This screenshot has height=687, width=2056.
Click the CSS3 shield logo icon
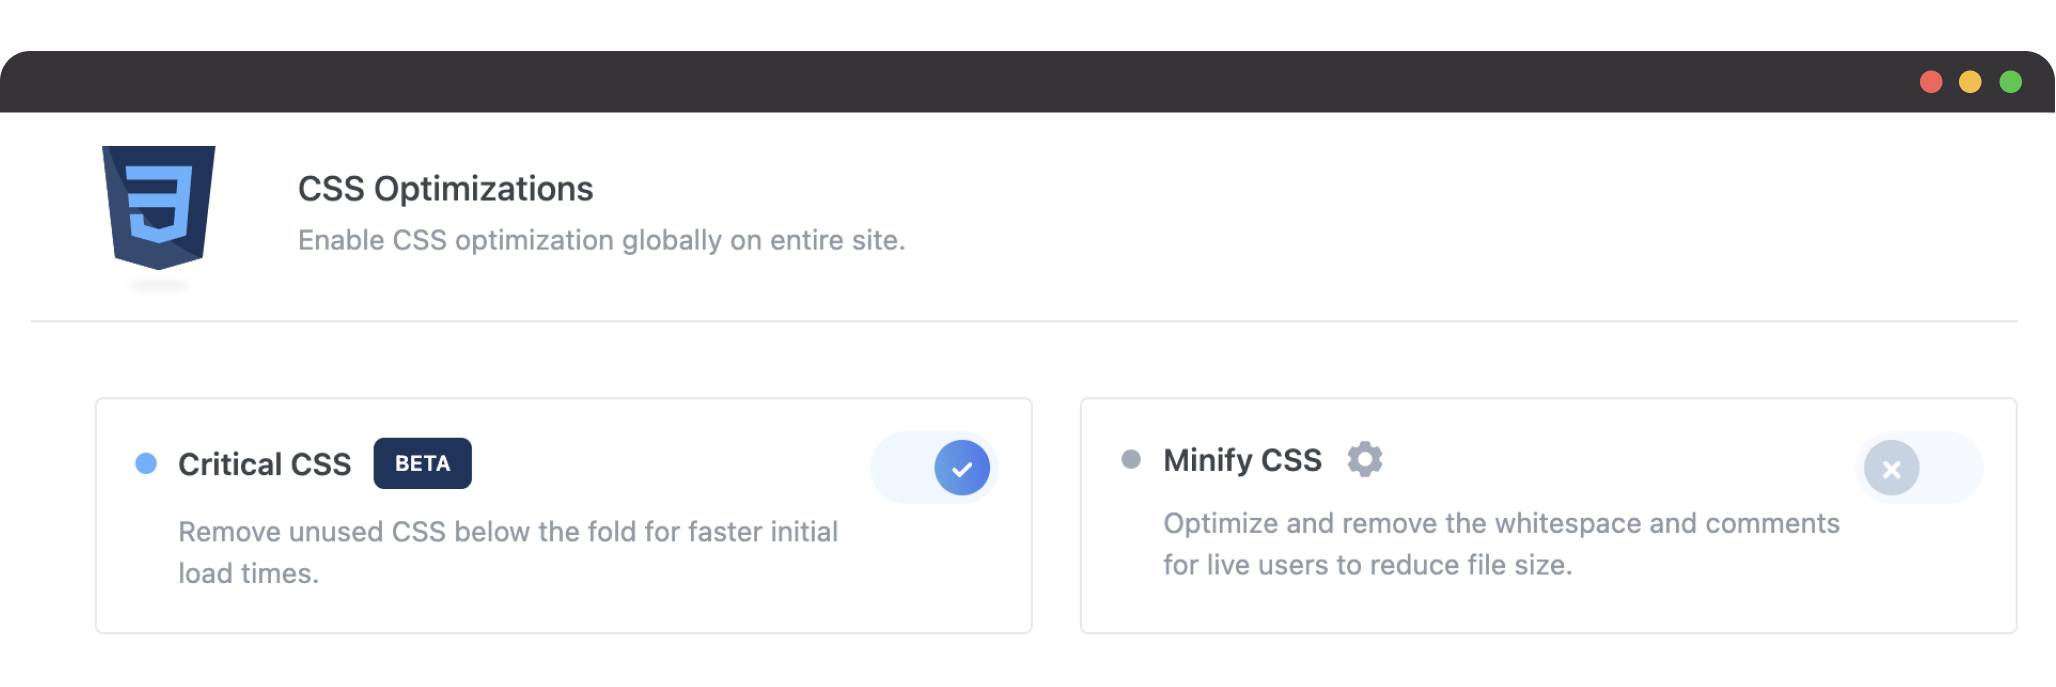click(x=159, y=207)
